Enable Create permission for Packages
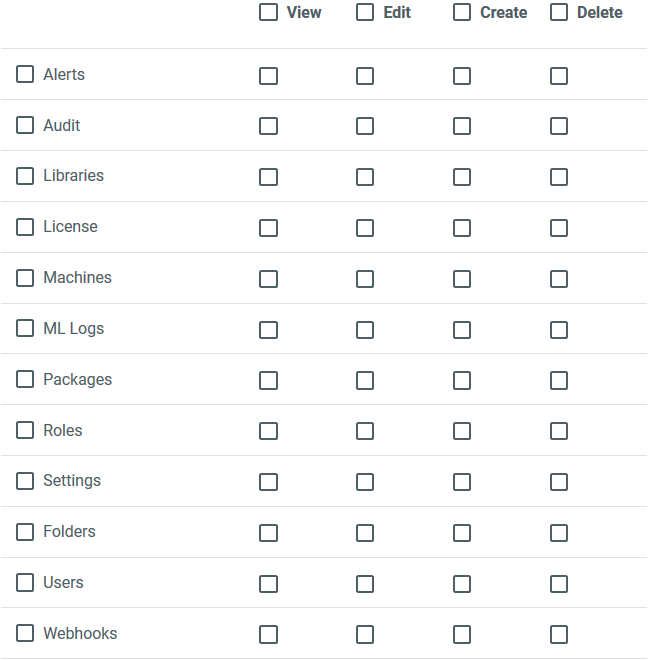This screenshot has height=660, width=648. click(x=462, y=380)
